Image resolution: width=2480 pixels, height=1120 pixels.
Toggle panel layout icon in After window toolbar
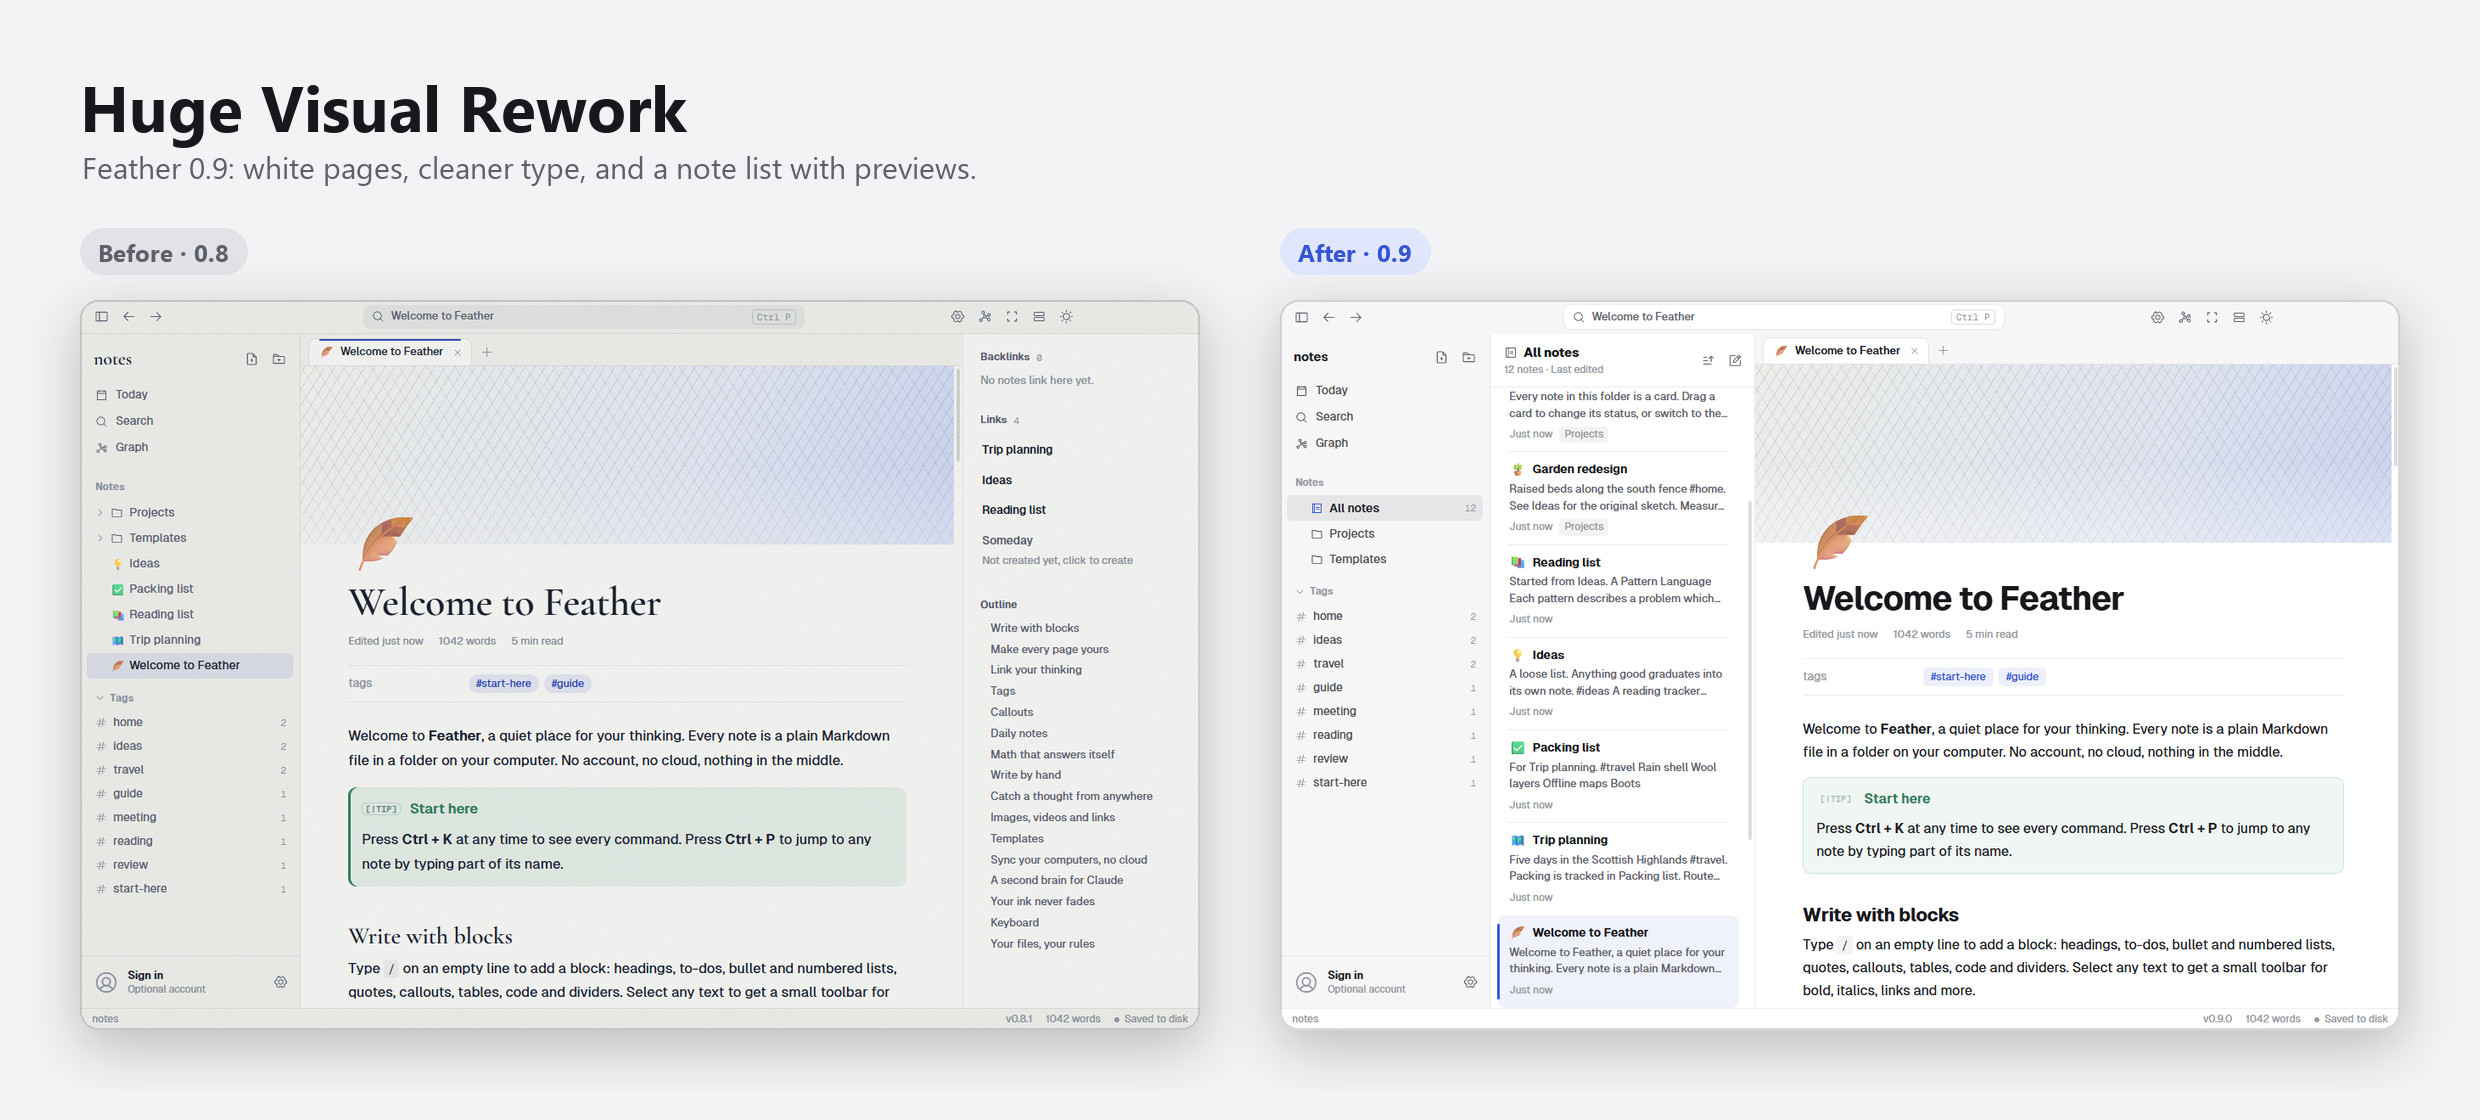click(x=2239, y=317)
